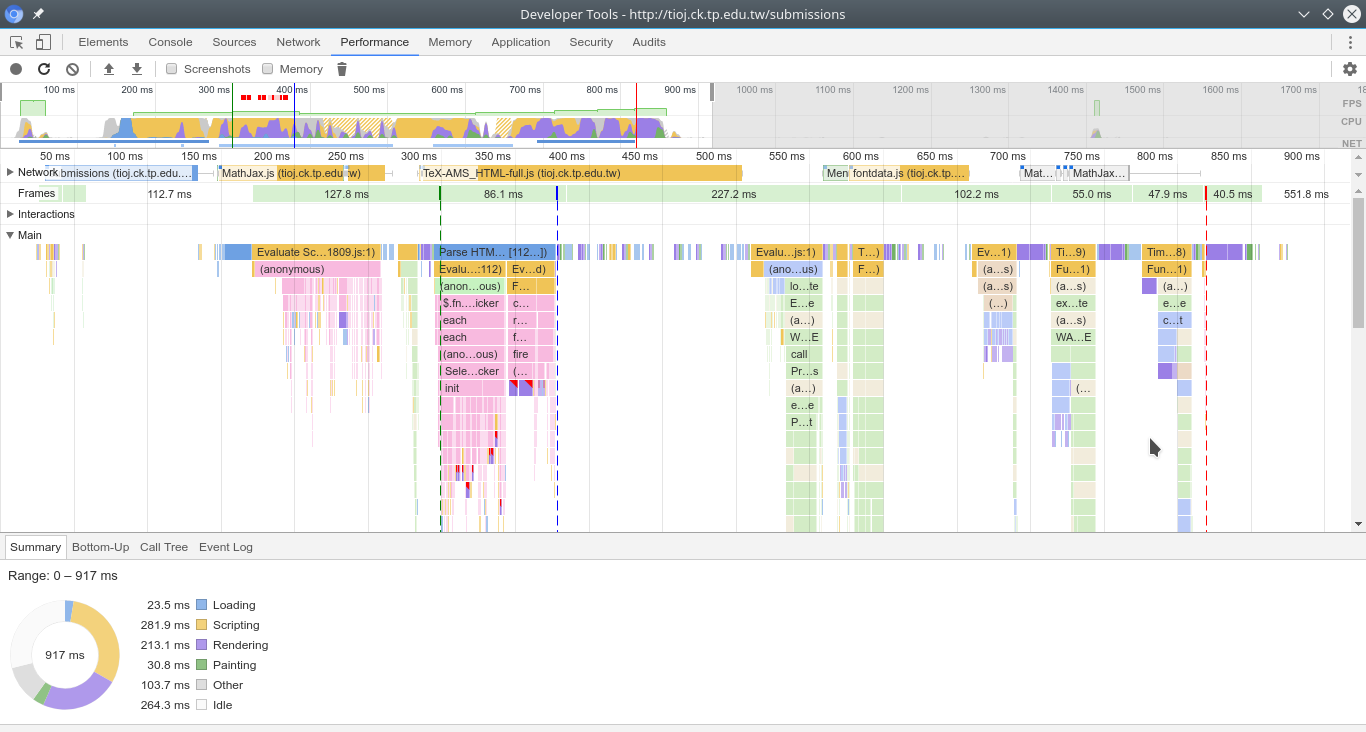Select the fontdata.js network request

pos(909,173)
